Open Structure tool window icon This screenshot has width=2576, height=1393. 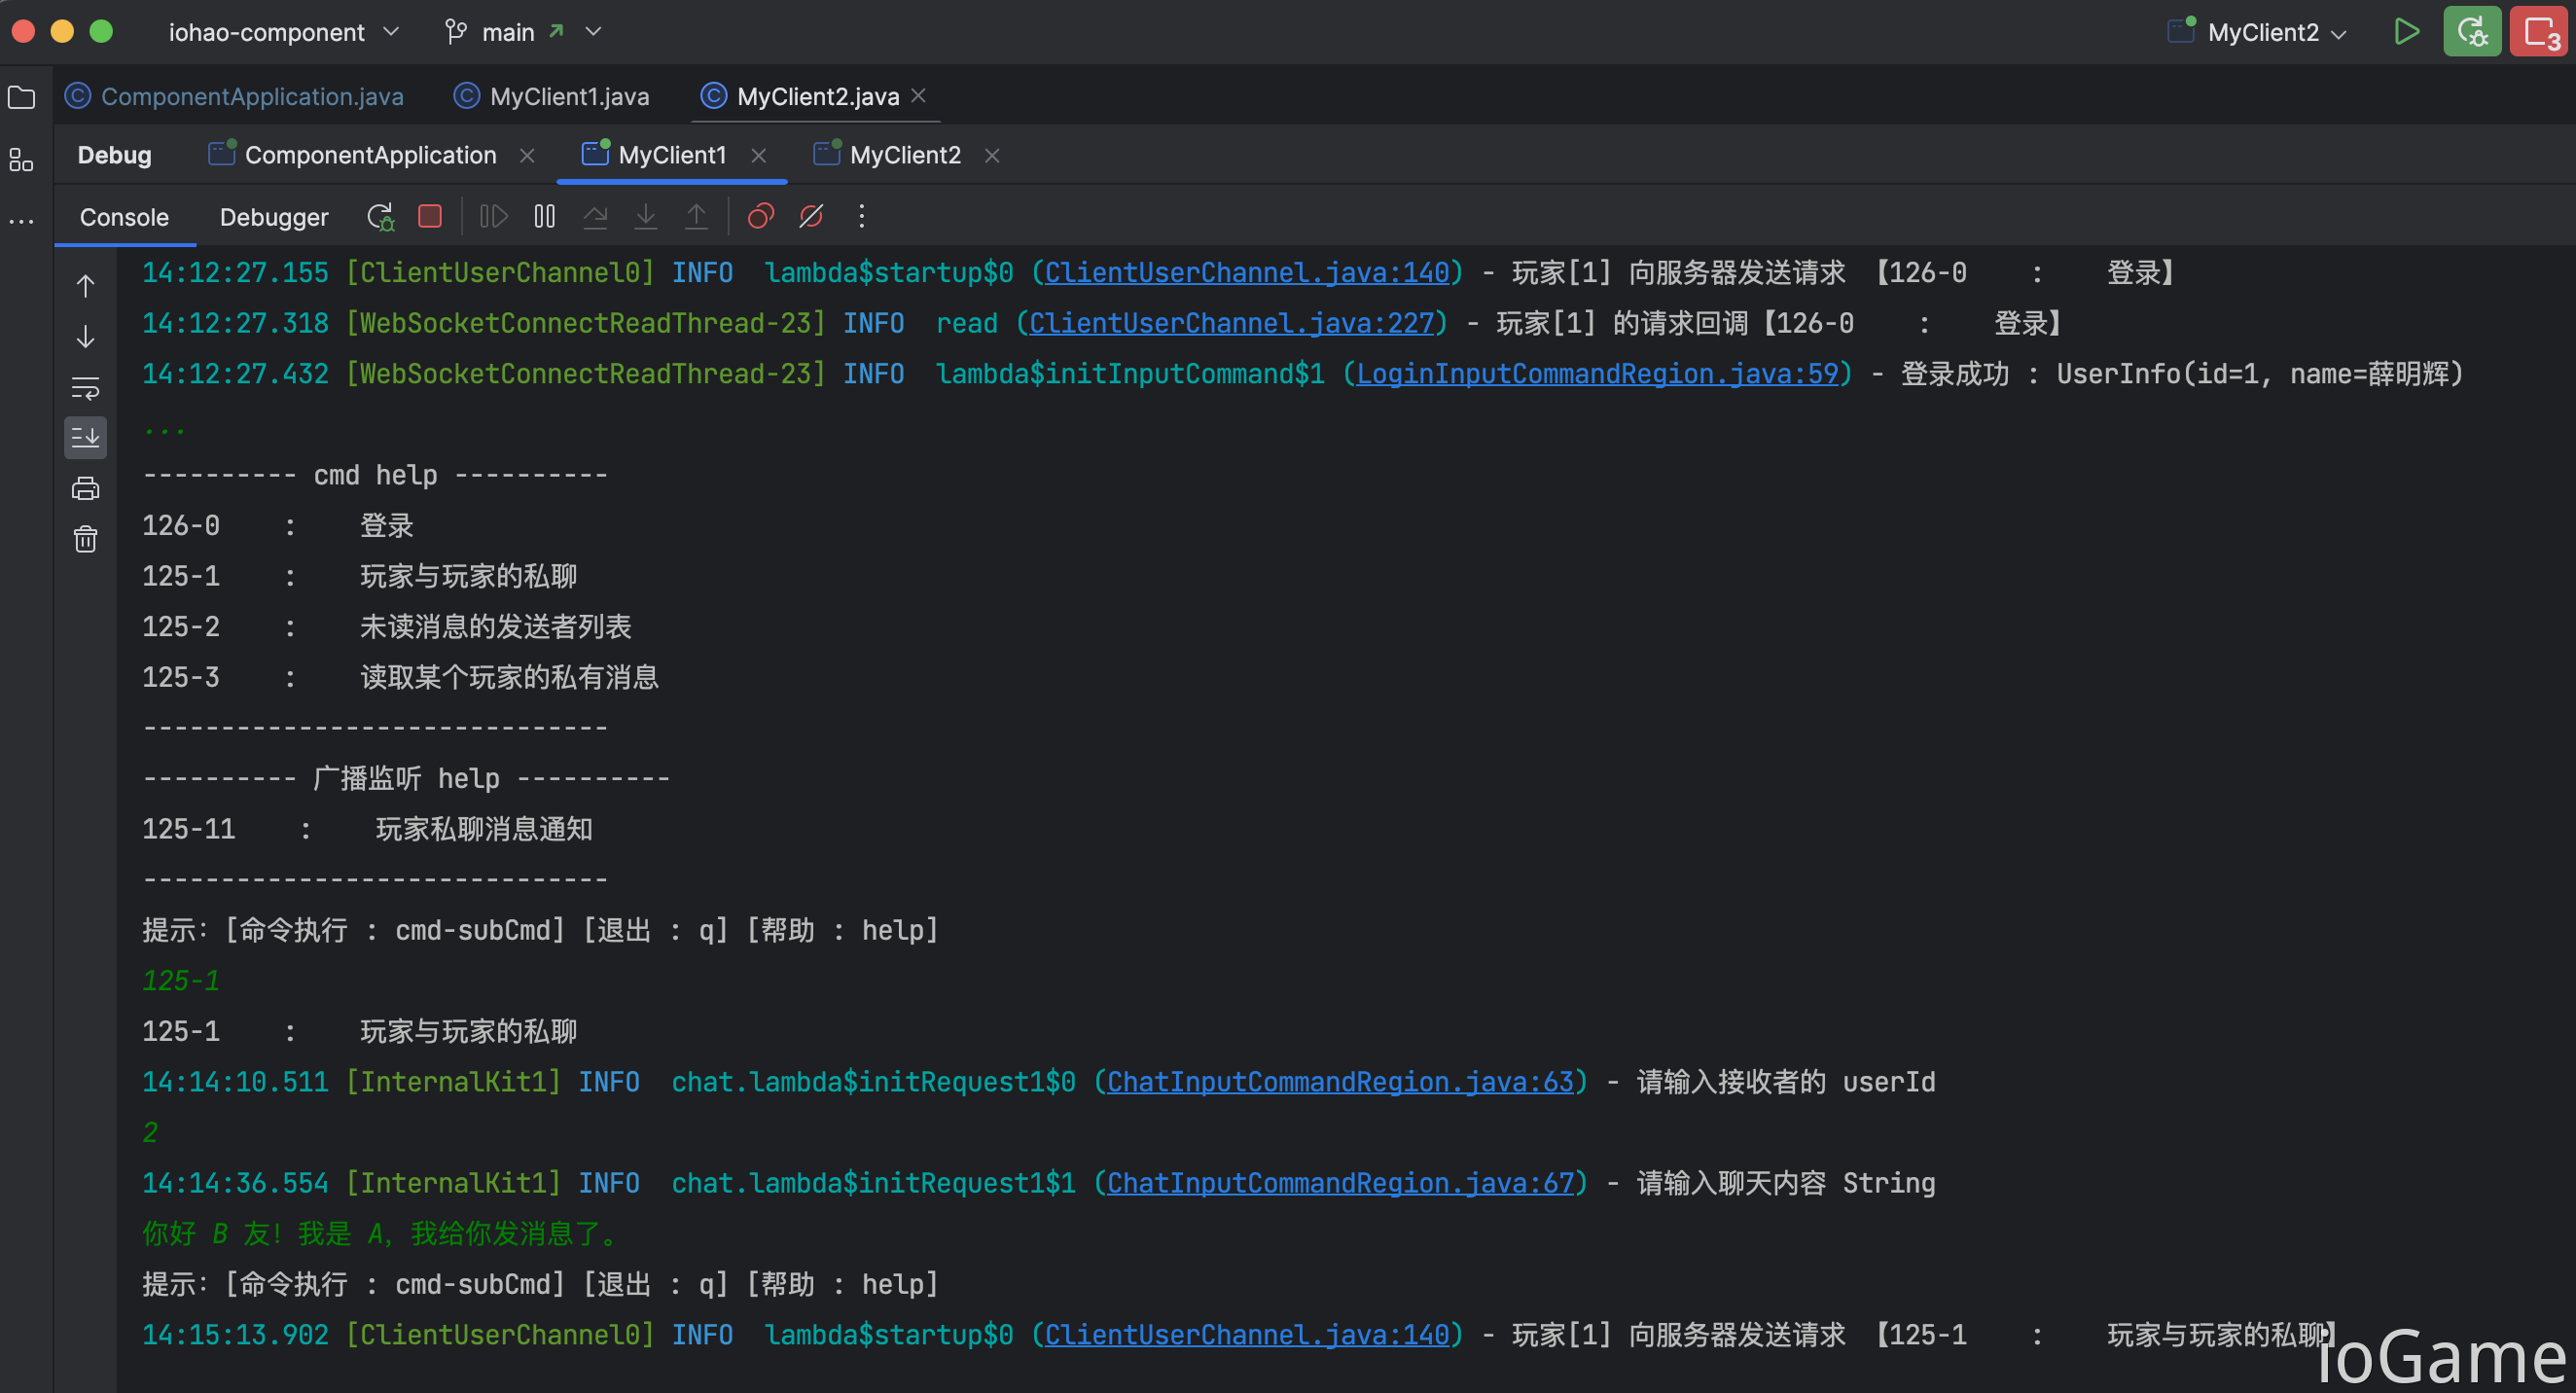21,159
